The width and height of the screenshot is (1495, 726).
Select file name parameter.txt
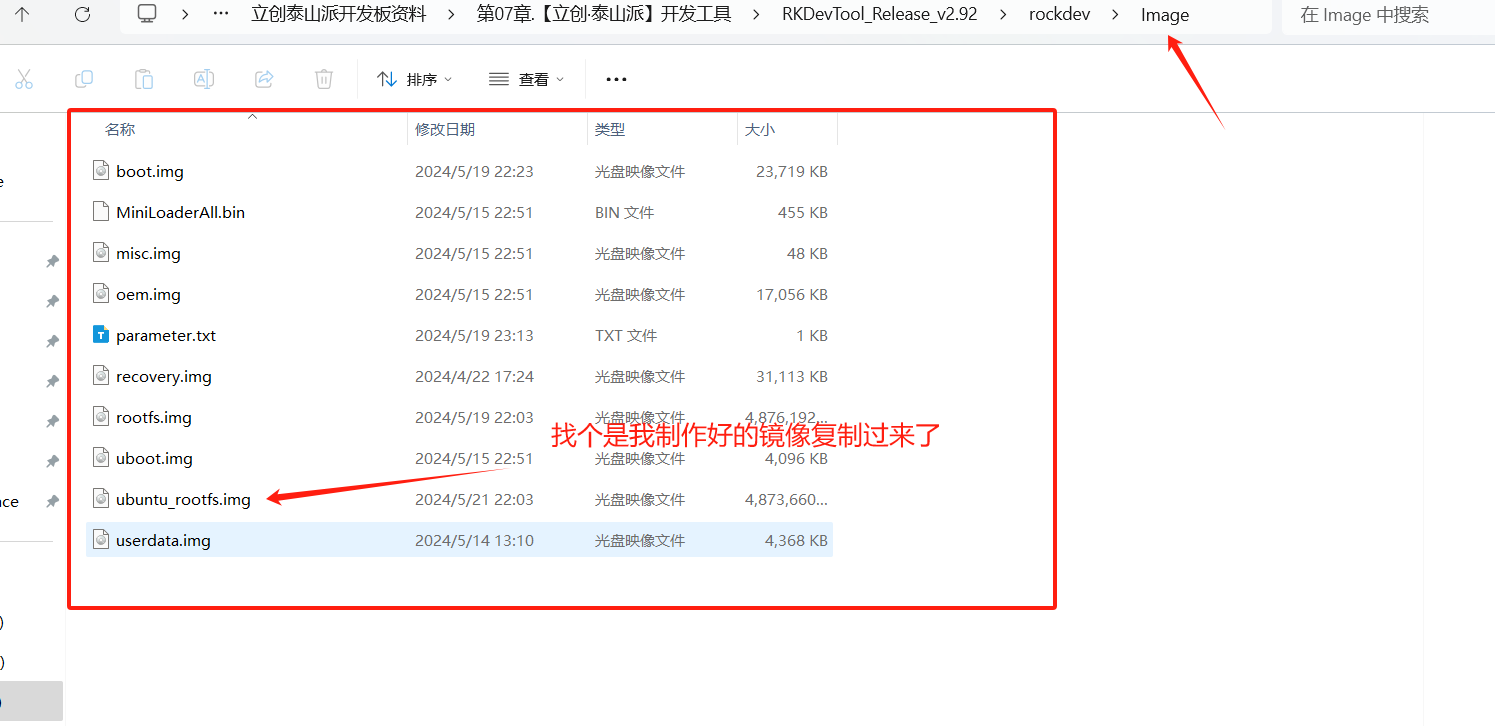click(x=166, y=335)
